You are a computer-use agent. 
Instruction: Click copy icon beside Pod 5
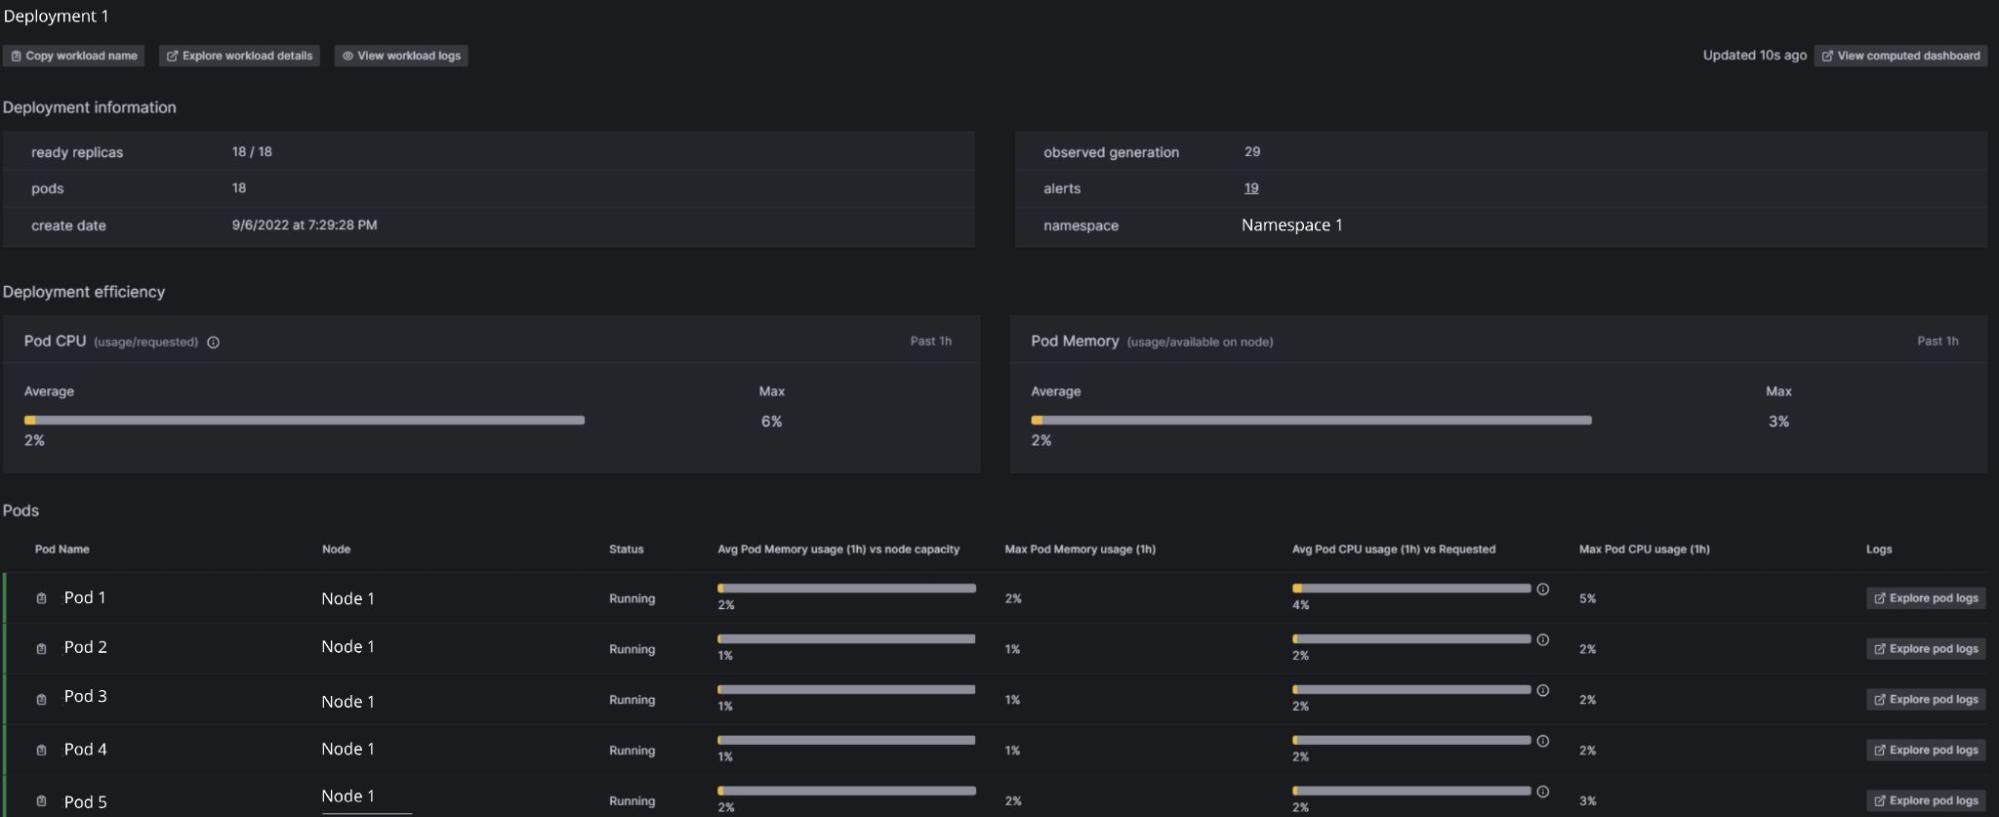point(41,801)
